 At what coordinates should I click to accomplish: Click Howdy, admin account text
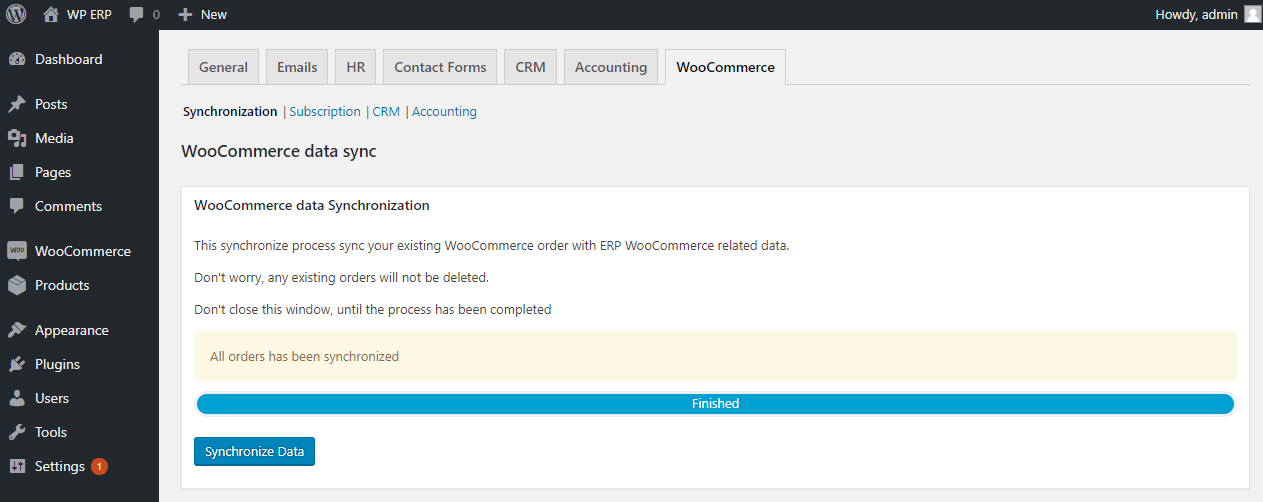point(1196,14)
